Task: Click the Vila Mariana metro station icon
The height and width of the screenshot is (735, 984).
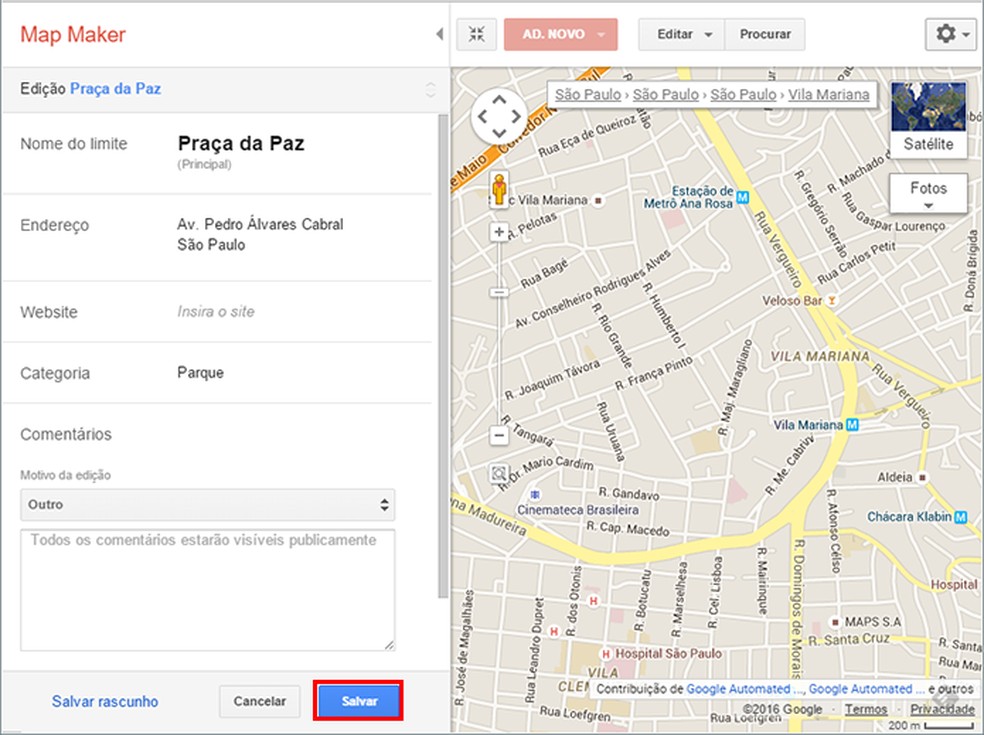Action: [x=852, y=425]
